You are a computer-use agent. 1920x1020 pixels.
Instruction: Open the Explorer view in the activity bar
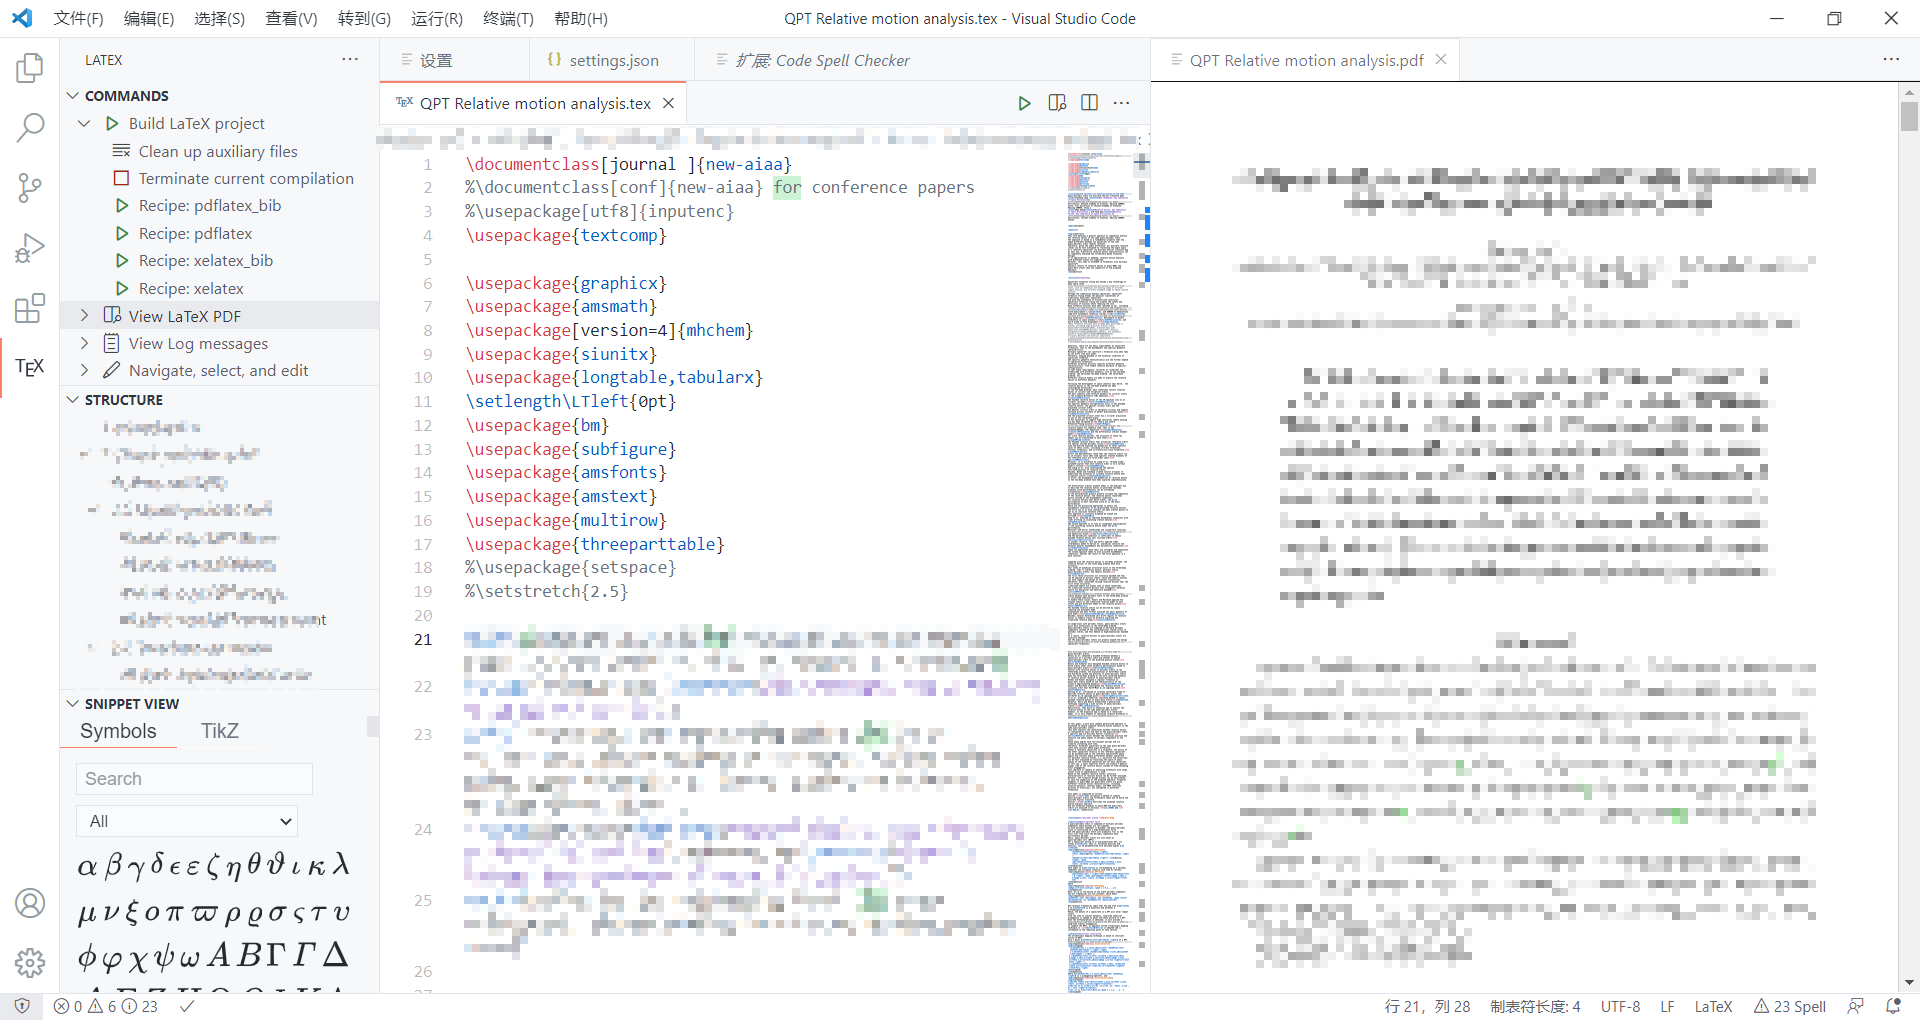(x=29, y=68)
